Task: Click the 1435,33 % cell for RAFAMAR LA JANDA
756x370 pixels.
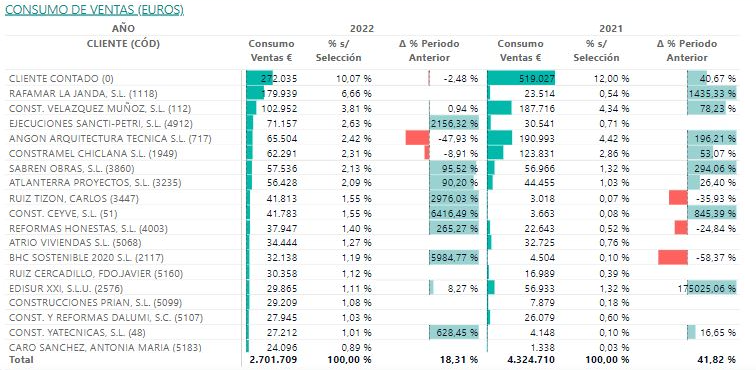Action: coord(712,93)
